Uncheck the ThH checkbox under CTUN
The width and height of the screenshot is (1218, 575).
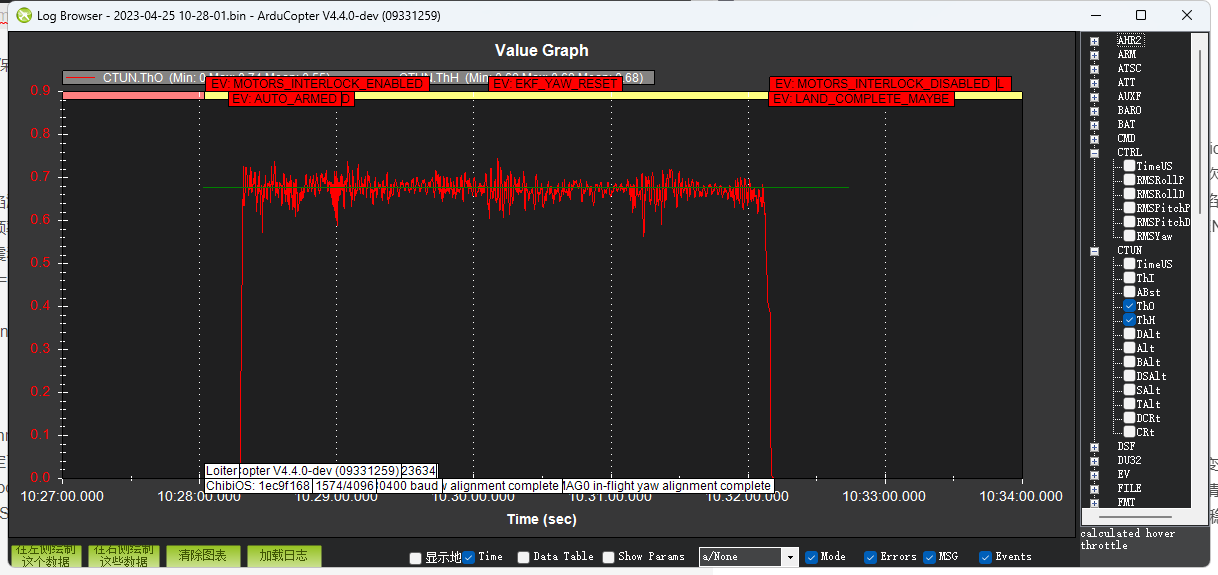[1129, 320]
